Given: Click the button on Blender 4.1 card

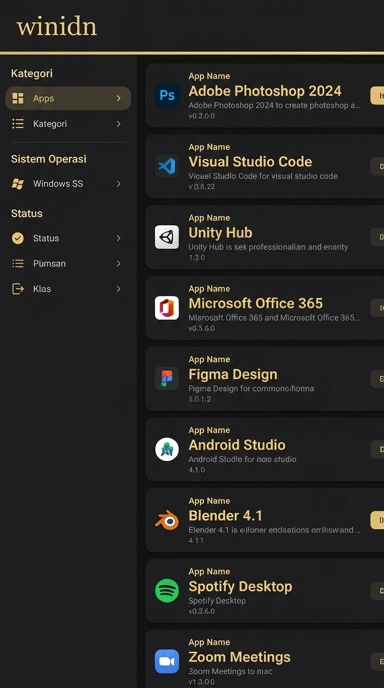Looking at the screenshot, I should 377,520.
